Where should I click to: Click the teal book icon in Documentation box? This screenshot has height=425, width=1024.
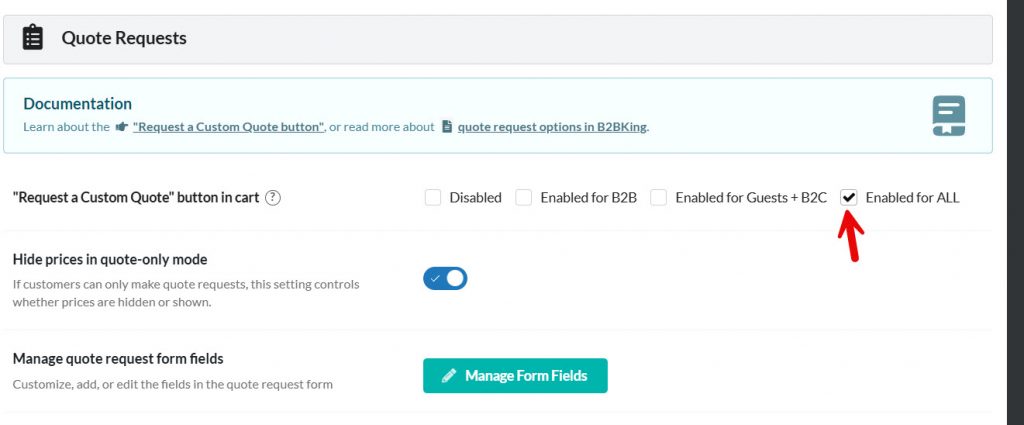pos(948,116)
